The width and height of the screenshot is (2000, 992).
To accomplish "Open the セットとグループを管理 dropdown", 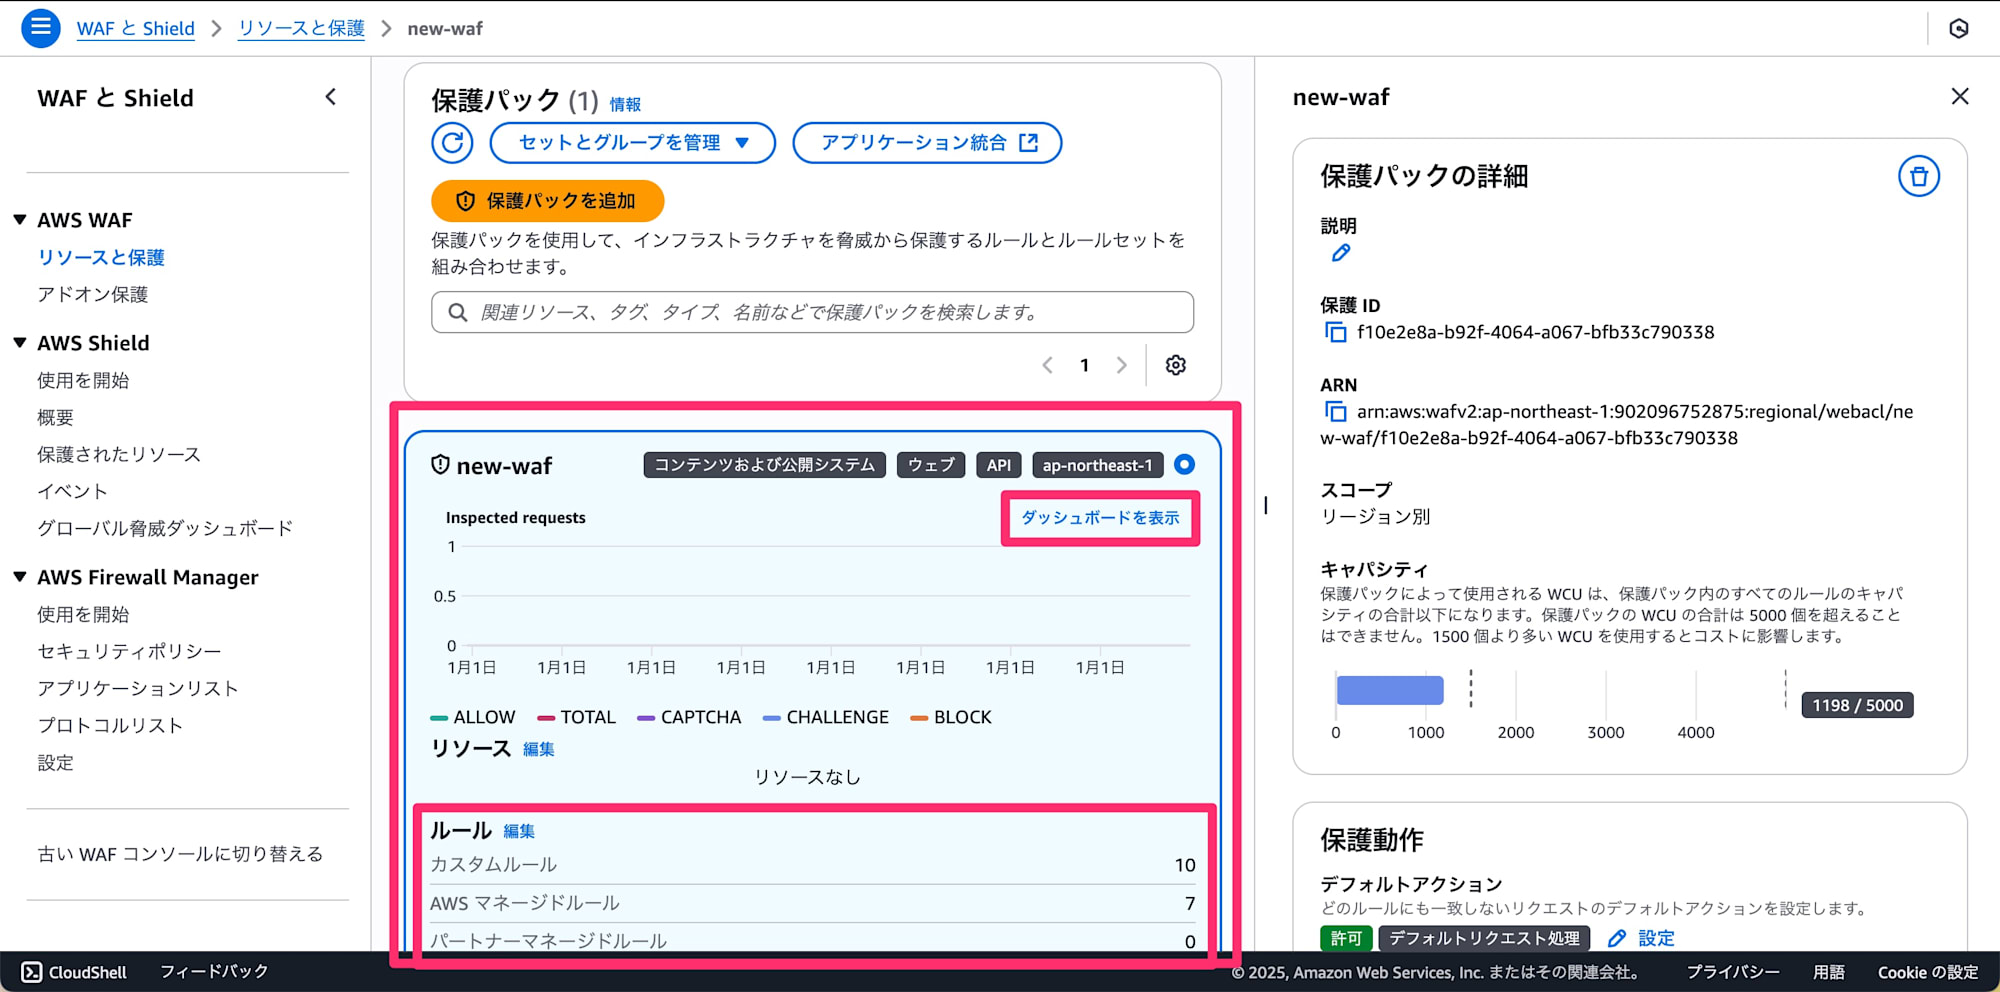I will 633,143.
